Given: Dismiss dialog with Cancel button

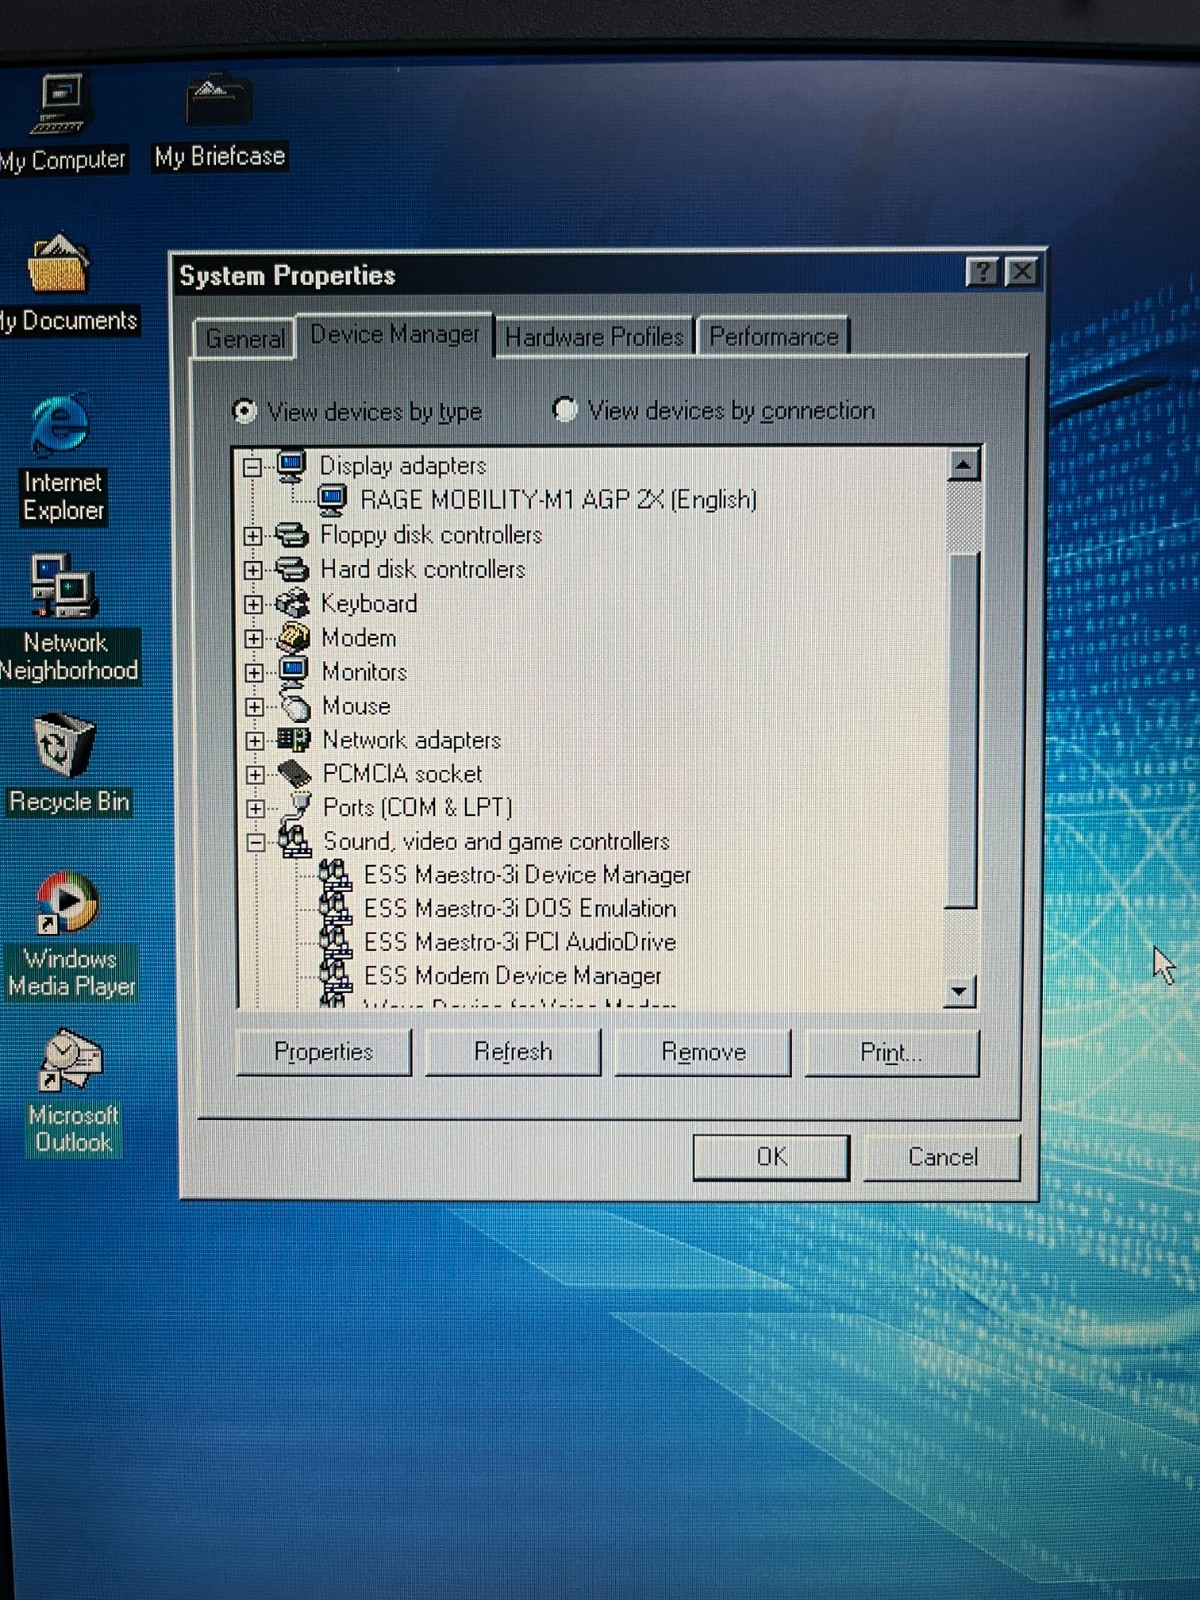Looking at the screenshot, I should tap(942, 1157).
